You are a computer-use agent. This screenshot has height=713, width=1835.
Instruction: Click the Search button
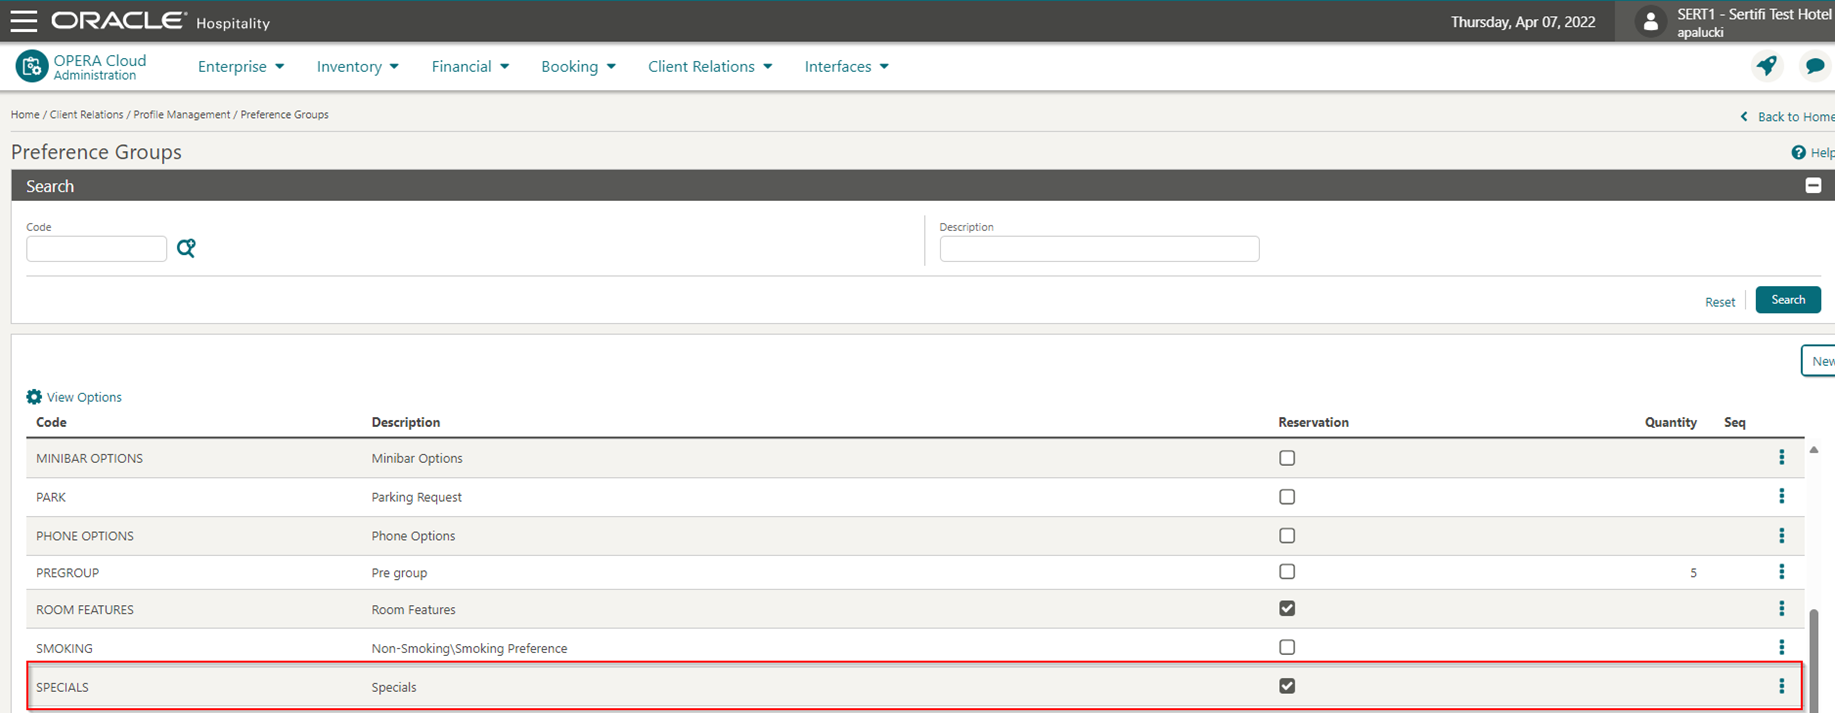click(x=1788, y=300)
